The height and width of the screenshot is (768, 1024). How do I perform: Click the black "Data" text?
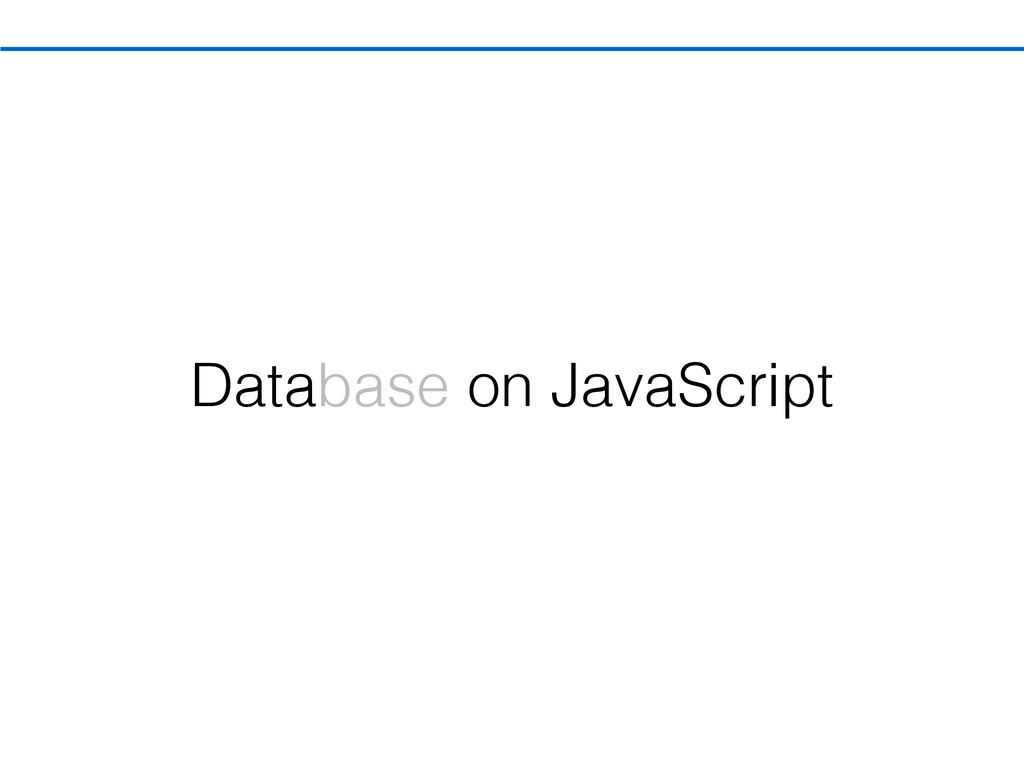[x=254, y=387]
